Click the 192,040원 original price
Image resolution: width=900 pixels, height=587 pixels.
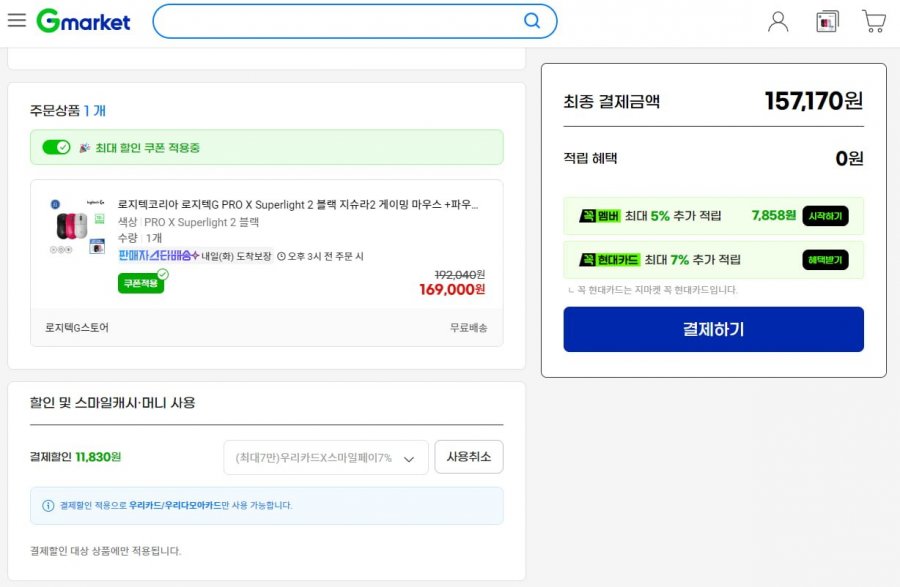(x=460, y=274)
